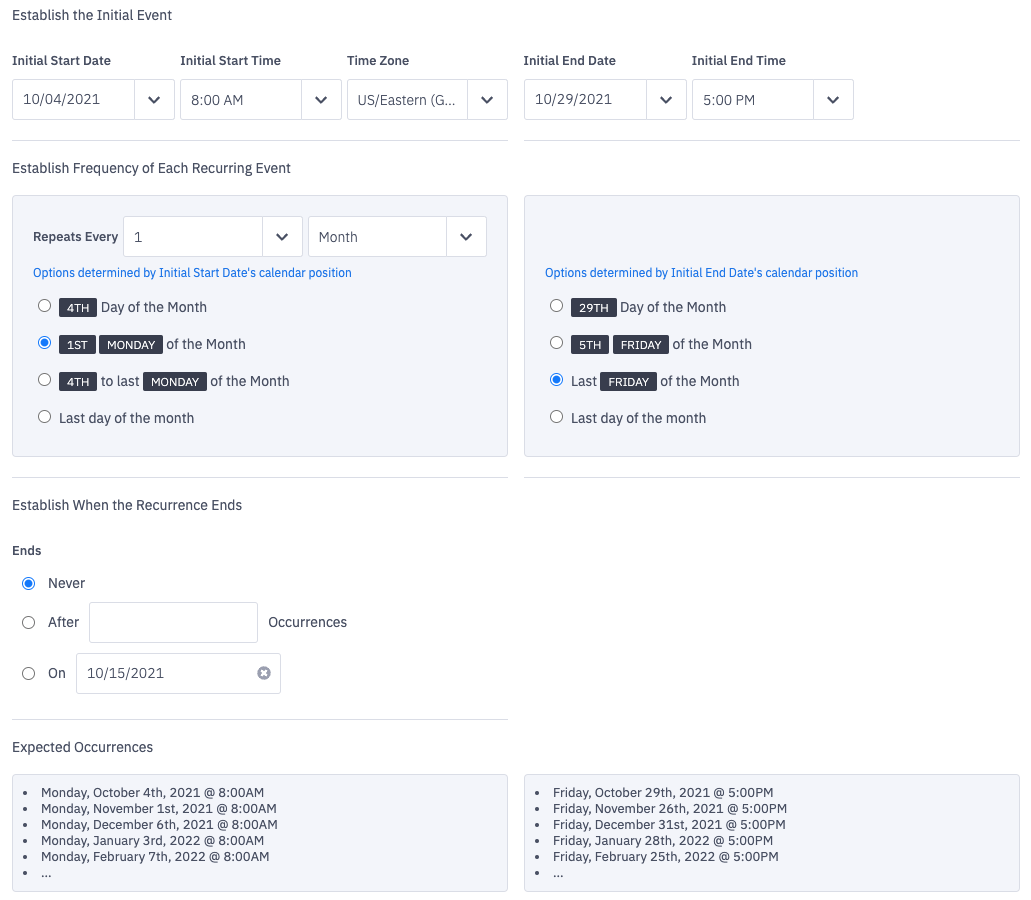Choose 5TH FRIDAY of the Month
This screenshot has width=1031, height=900.
pos(556,343)
